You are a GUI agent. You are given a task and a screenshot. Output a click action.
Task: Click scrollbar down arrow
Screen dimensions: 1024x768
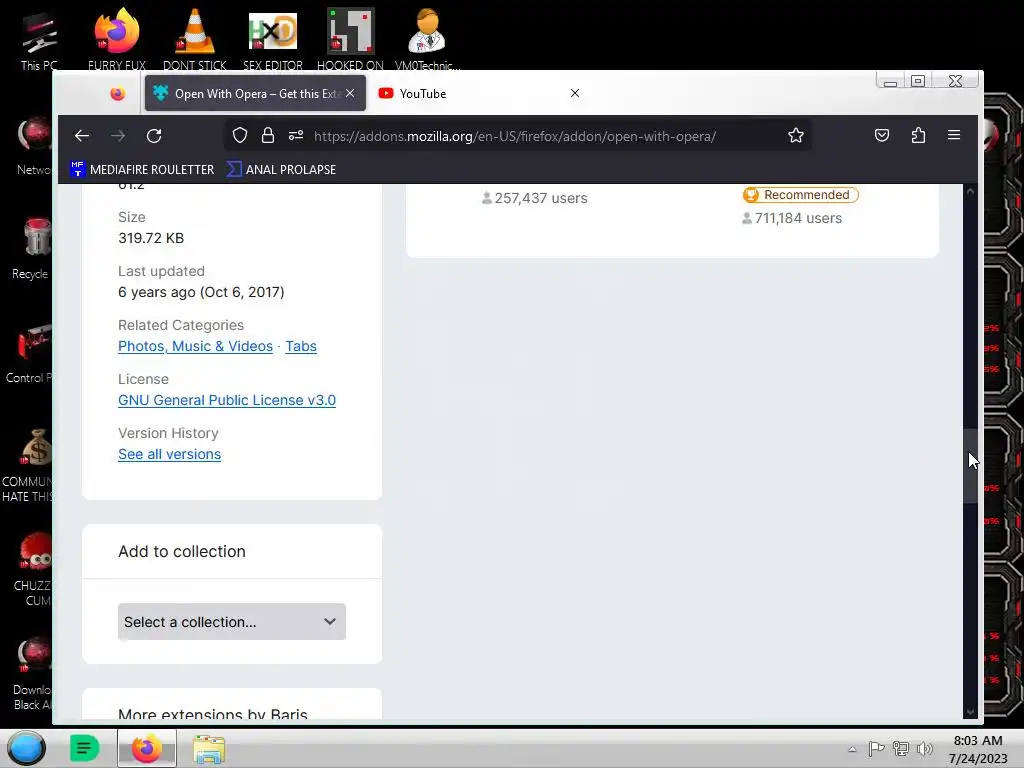pyautogui.click(x=970, y=711)
